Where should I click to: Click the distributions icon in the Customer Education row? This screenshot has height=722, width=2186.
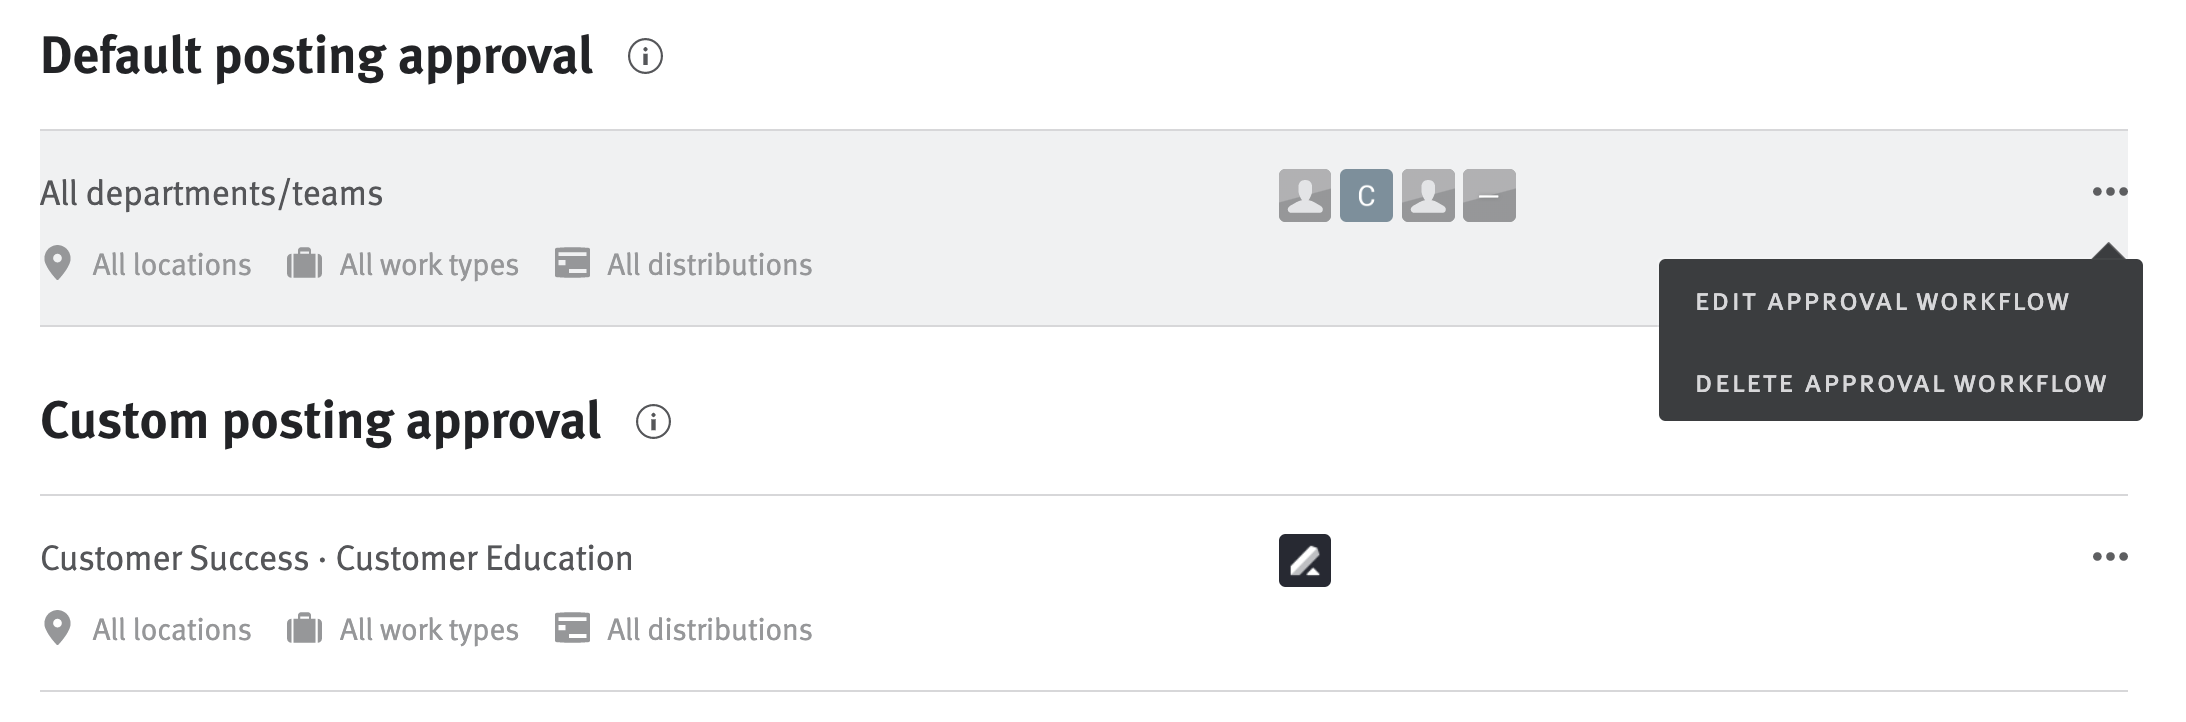click(x=572, y=628)
